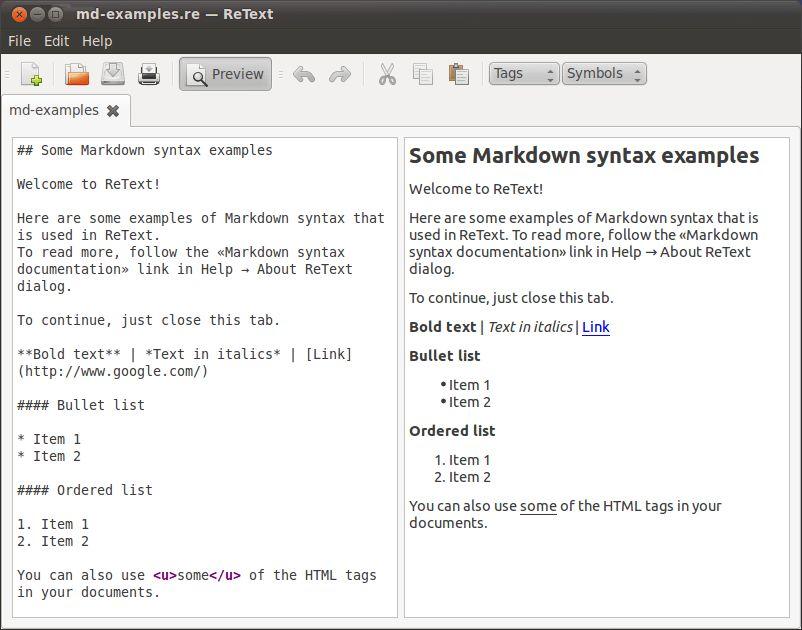This screenshot has height=630, width=802.
Task: Expand the Symbols dropdown
Action: click(604, 74)
